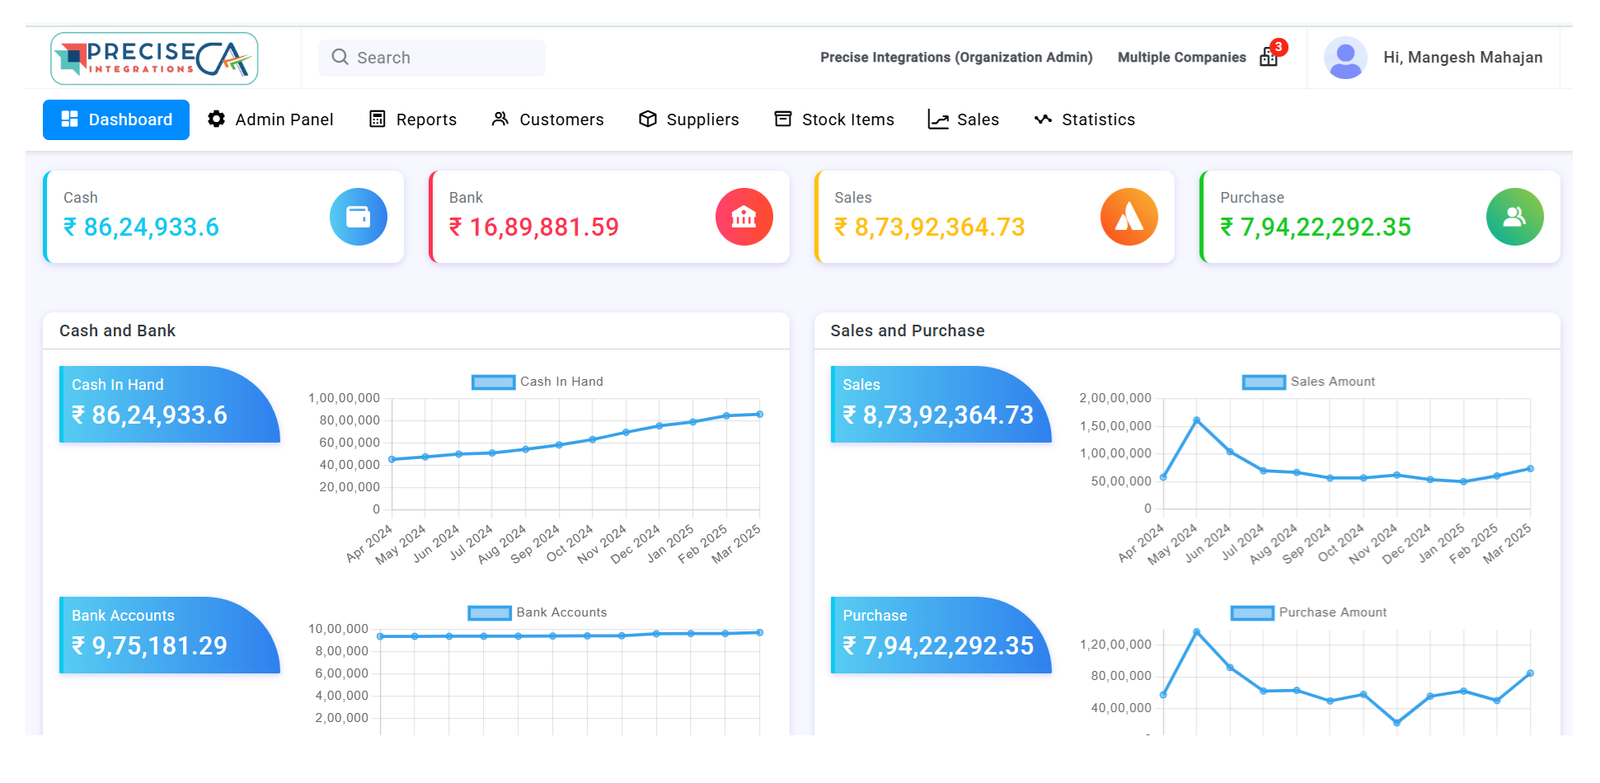Click the blue wallet Cash icon
This screenshot has width=1600, height=783.
click(358, 217)
